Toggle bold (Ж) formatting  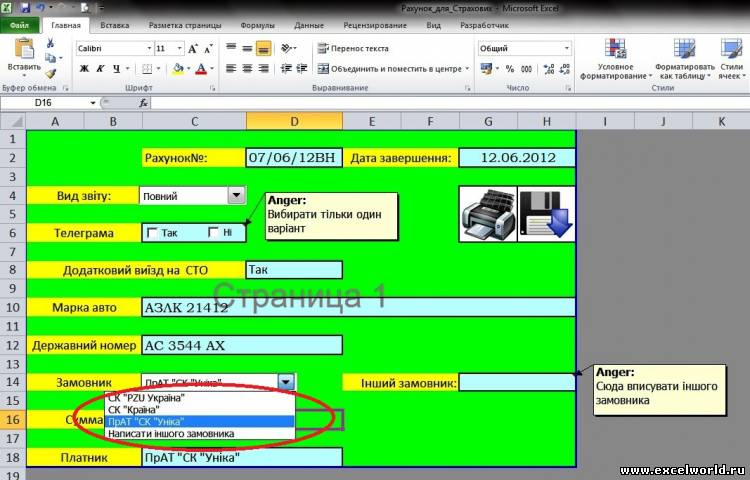click(84, 69)
